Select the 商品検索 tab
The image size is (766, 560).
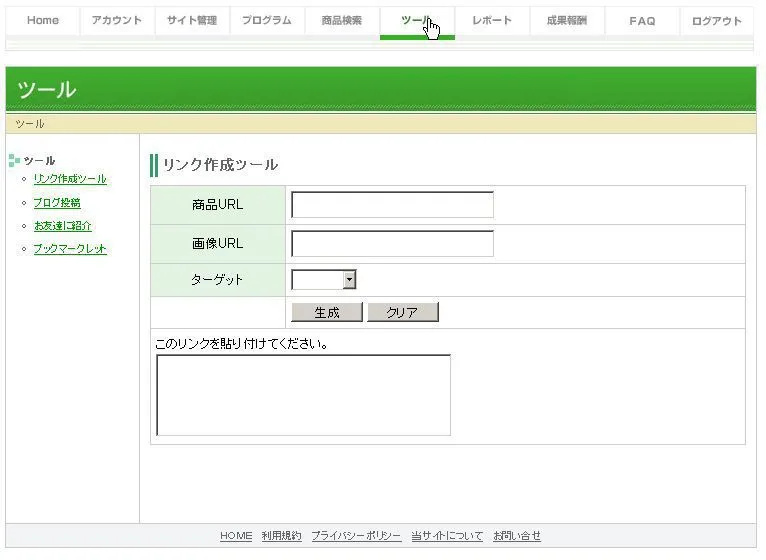tap(342, 21)
